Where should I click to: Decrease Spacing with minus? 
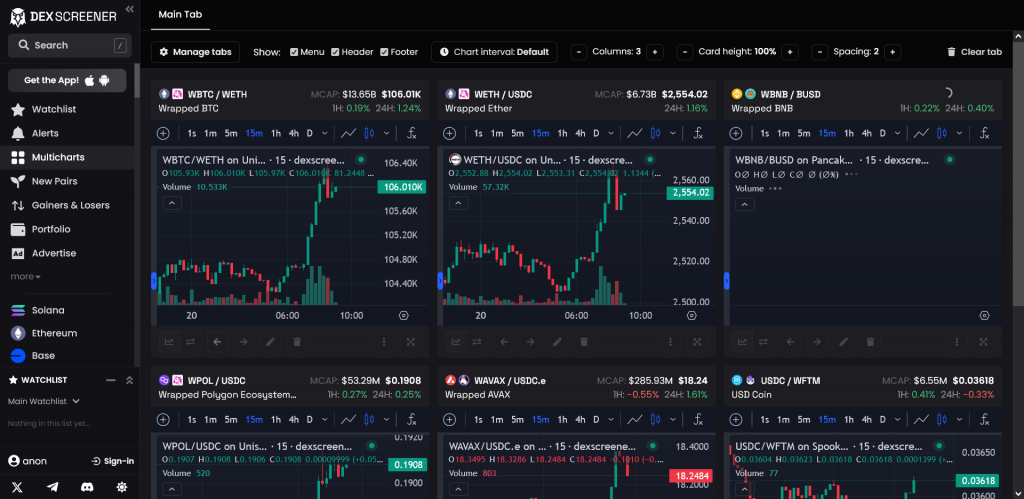[820, 52]
